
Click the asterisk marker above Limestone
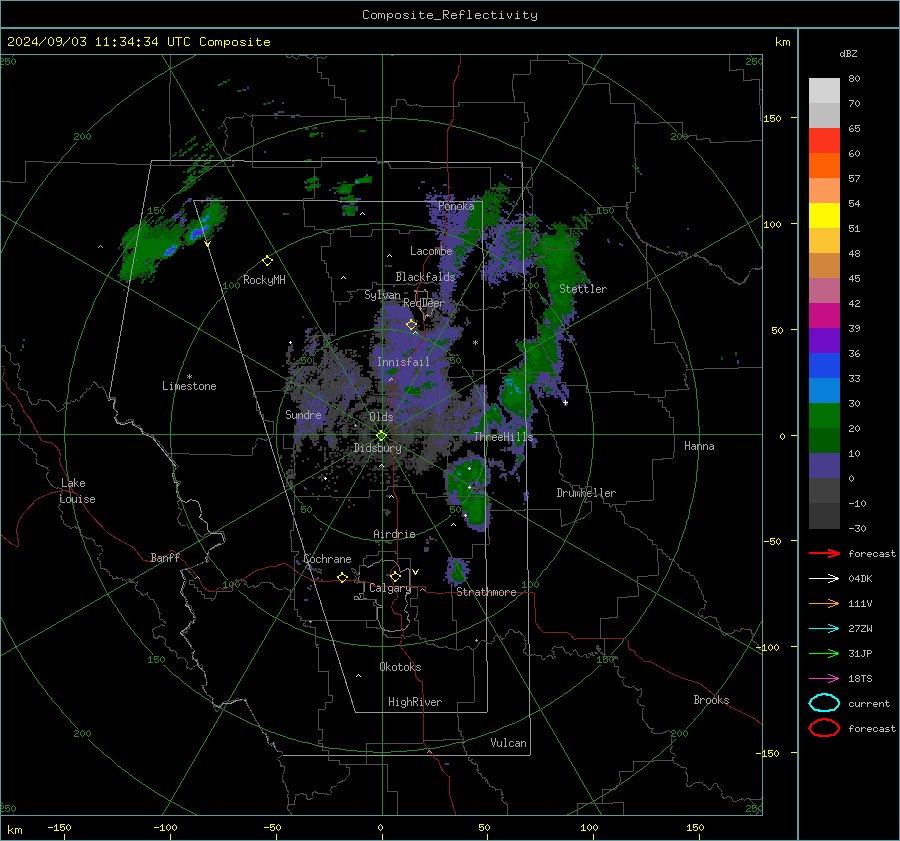(189, 377)
